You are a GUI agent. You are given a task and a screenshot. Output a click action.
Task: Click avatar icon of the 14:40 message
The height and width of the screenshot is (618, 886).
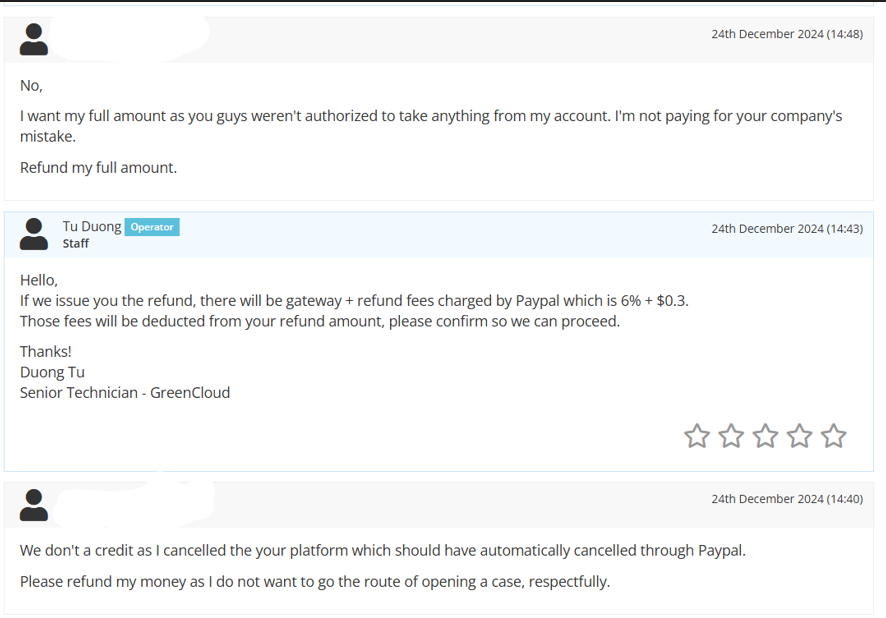(34, 504)
